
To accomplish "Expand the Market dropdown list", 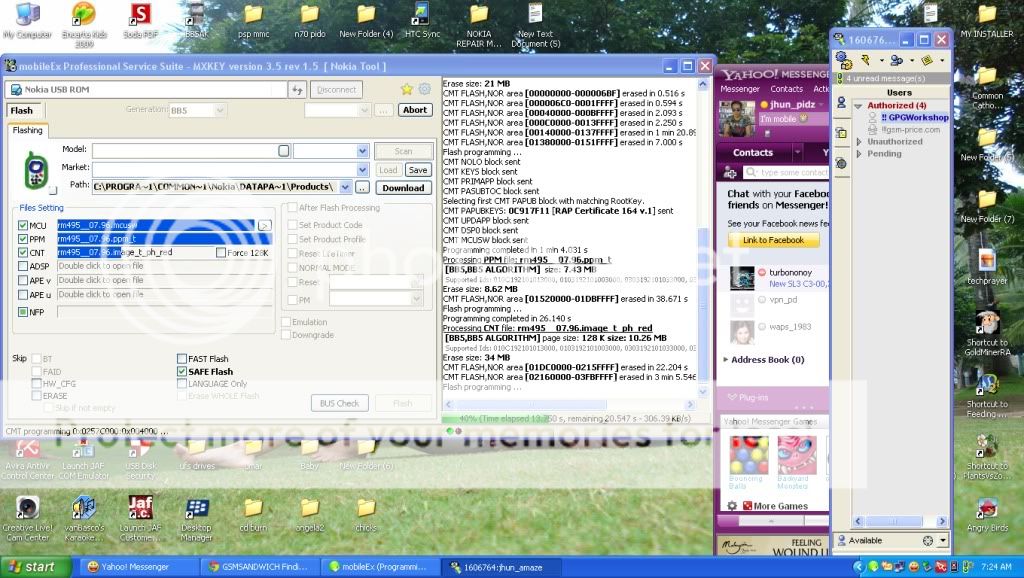I will 361,170.
